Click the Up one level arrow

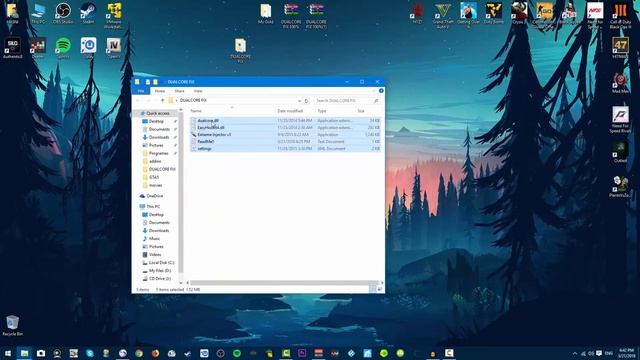[162, 100]
